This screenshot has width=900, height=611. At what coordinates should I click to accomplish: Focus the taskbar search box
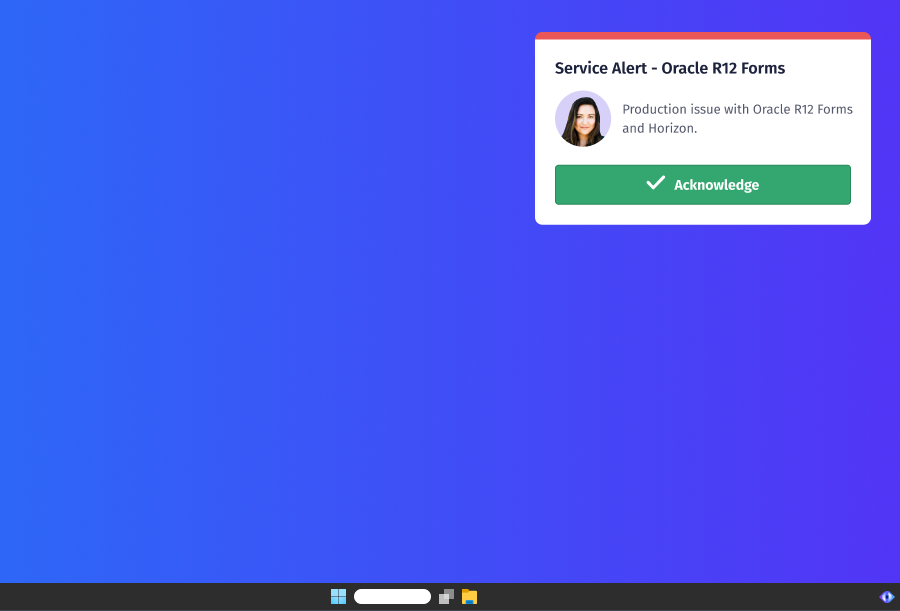(x=392, y=597)
